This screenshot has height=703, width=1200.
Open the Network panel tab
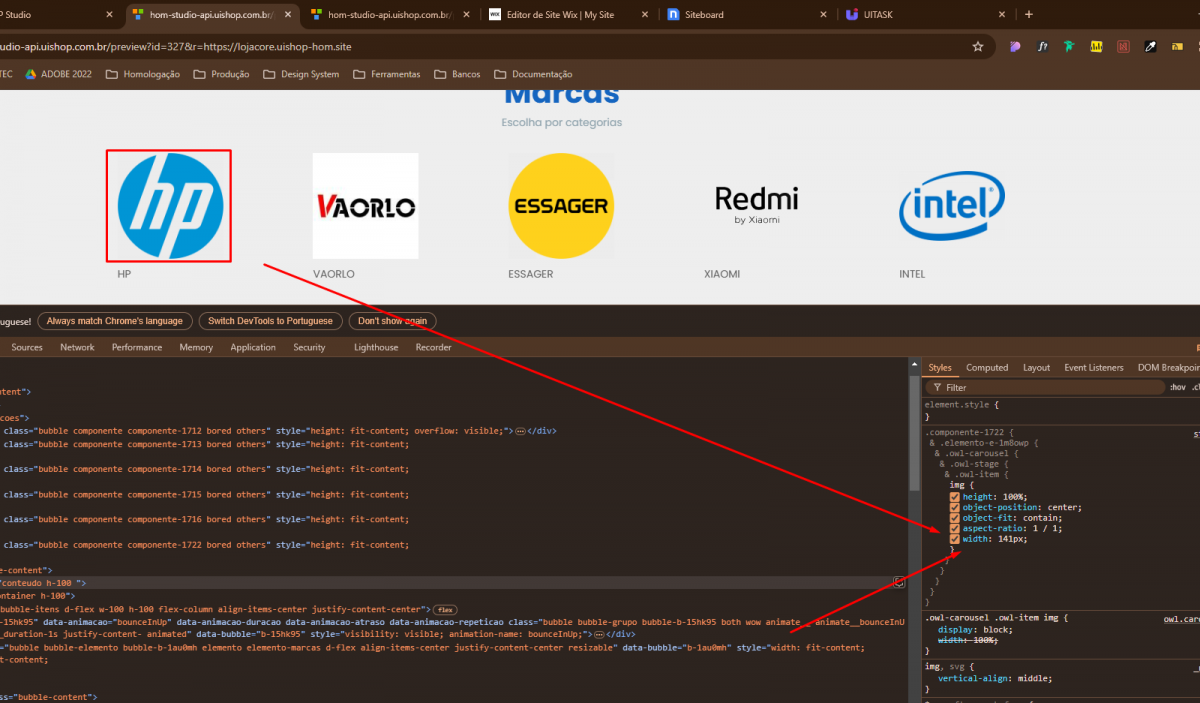click(x=77, y=347)
